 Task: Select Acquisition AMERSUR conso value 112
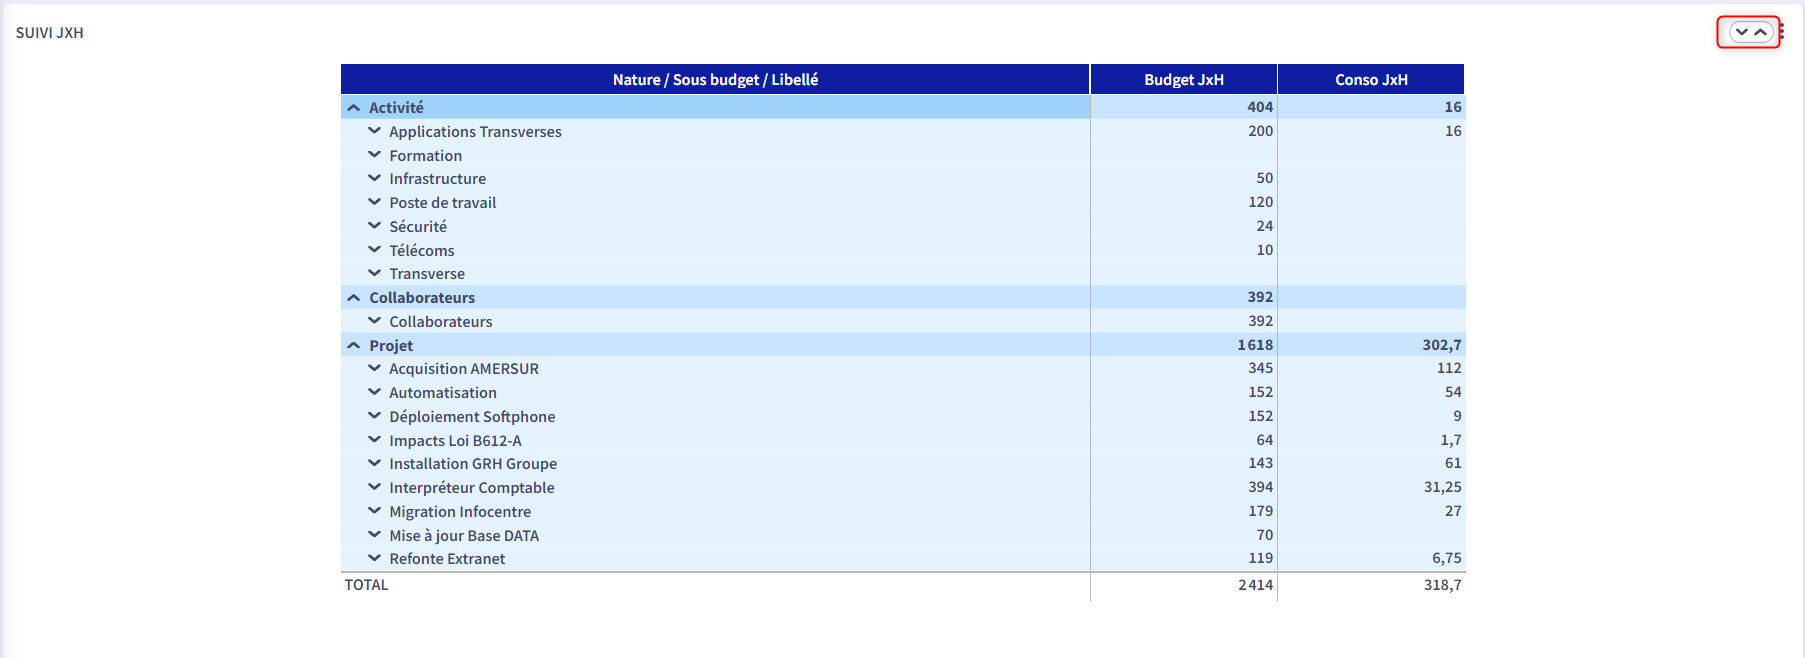point(1449,368)
